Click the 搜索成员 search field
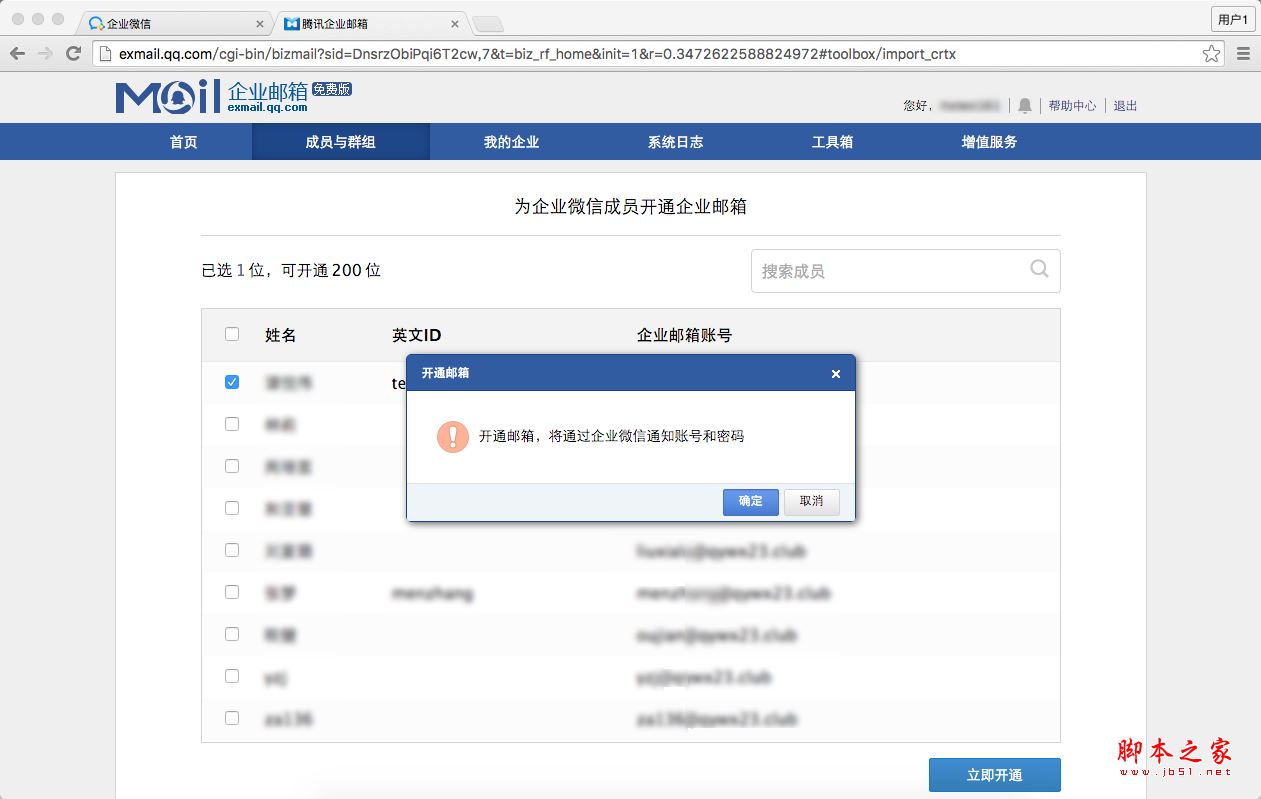The height and width of the screenshot is (799, 1261). pos(880,270)
